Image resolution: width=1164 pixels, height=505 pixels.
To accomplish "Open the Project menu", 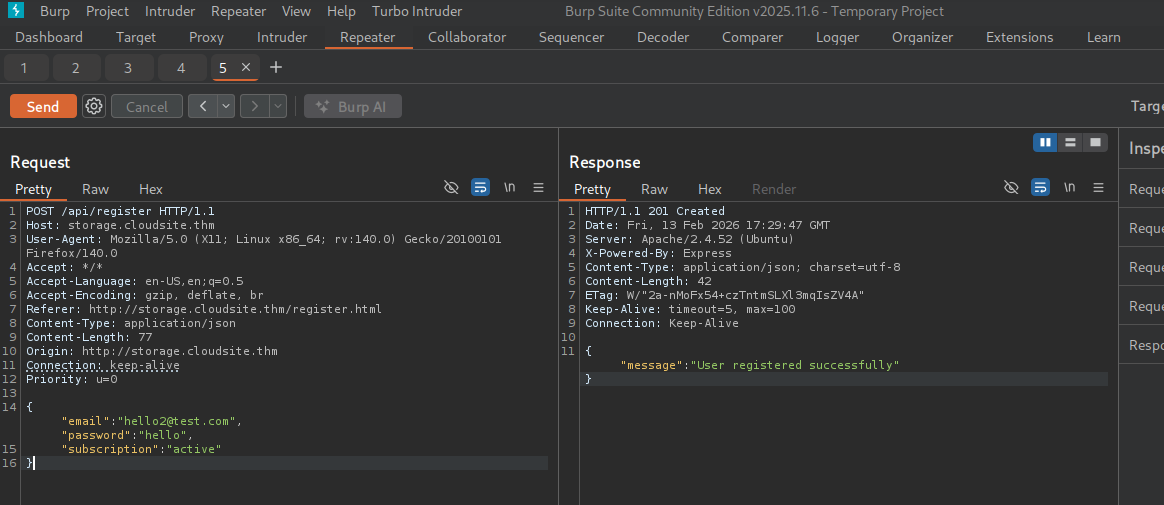I will tap(108, 11).
